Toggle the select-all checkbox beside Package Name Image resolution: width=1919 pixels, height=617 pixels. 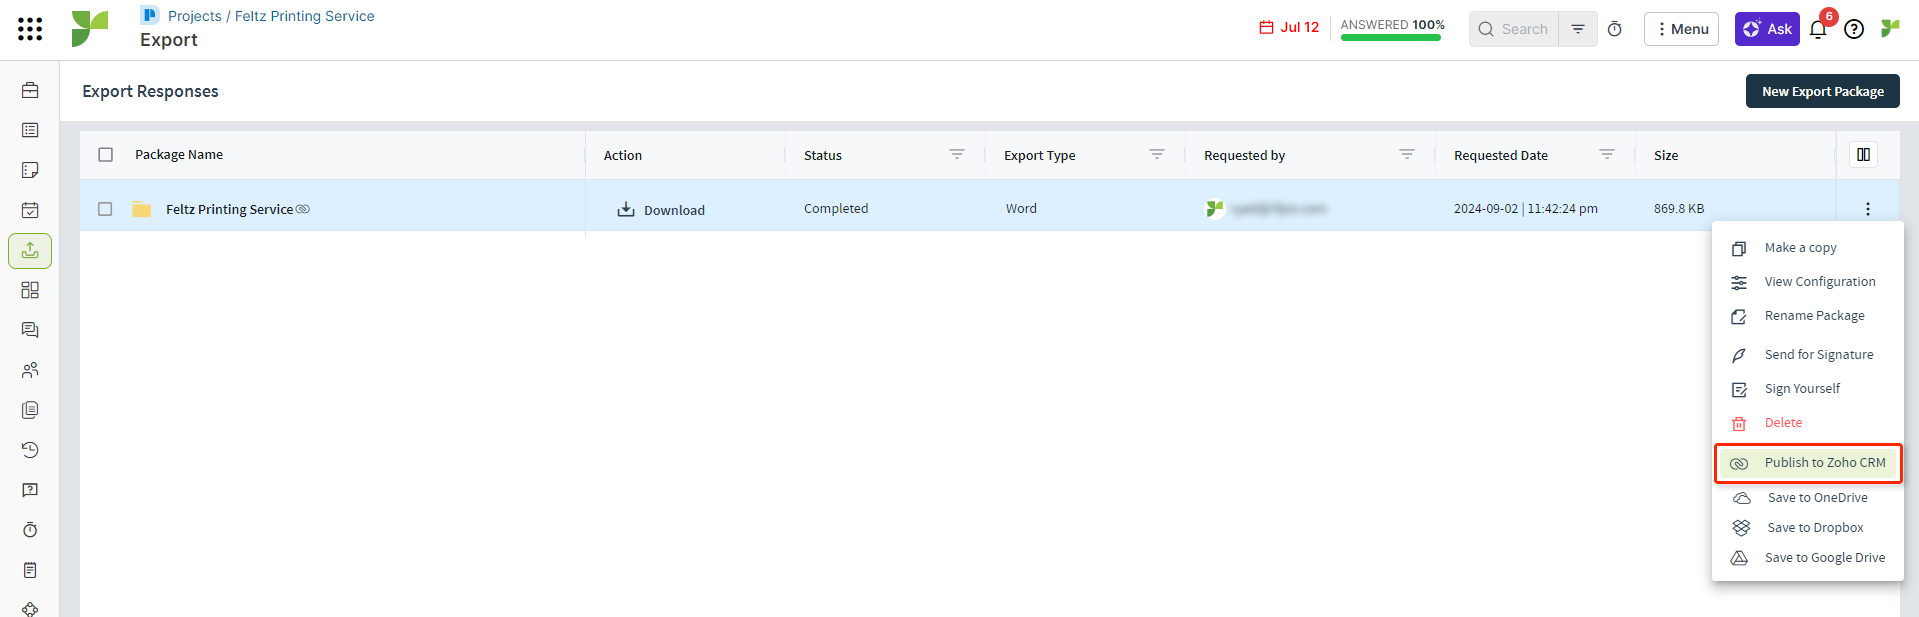106,155
